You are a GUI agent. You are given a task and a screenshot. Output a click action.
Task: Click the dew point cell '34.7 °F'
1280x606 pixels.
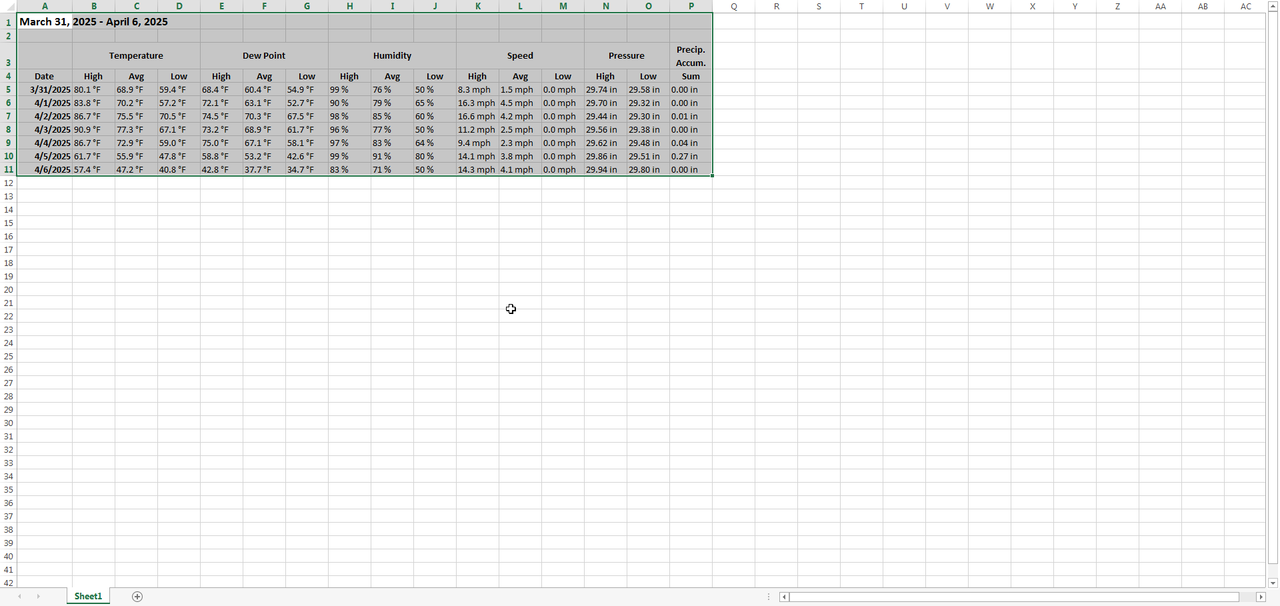(307, 169)
